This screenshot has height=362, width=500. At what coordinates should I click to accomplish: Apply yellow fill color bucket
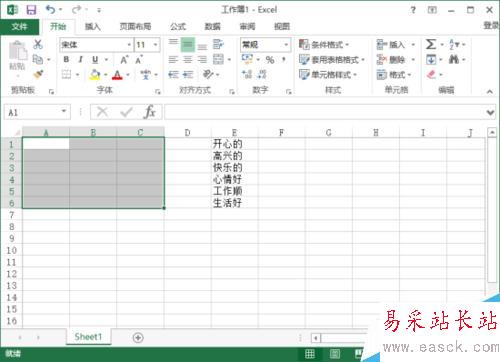(x=95, y=74)
